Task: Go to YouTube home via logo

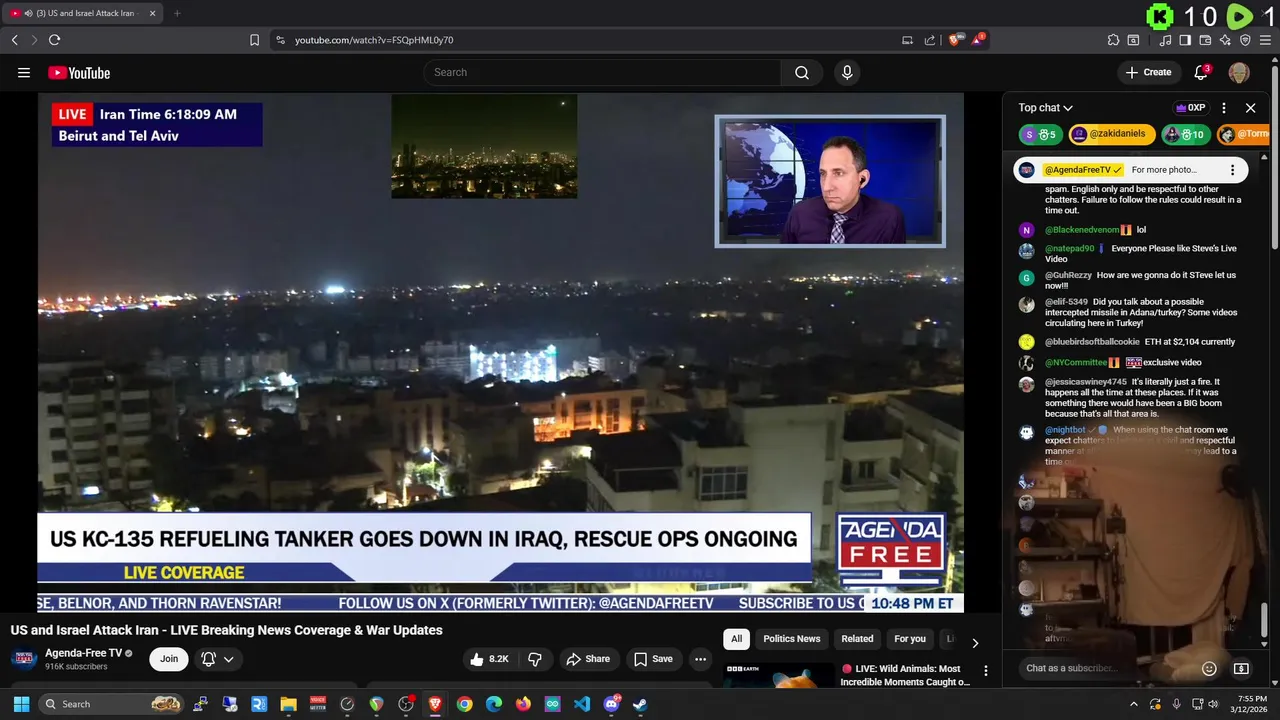Action: [79, 72]
